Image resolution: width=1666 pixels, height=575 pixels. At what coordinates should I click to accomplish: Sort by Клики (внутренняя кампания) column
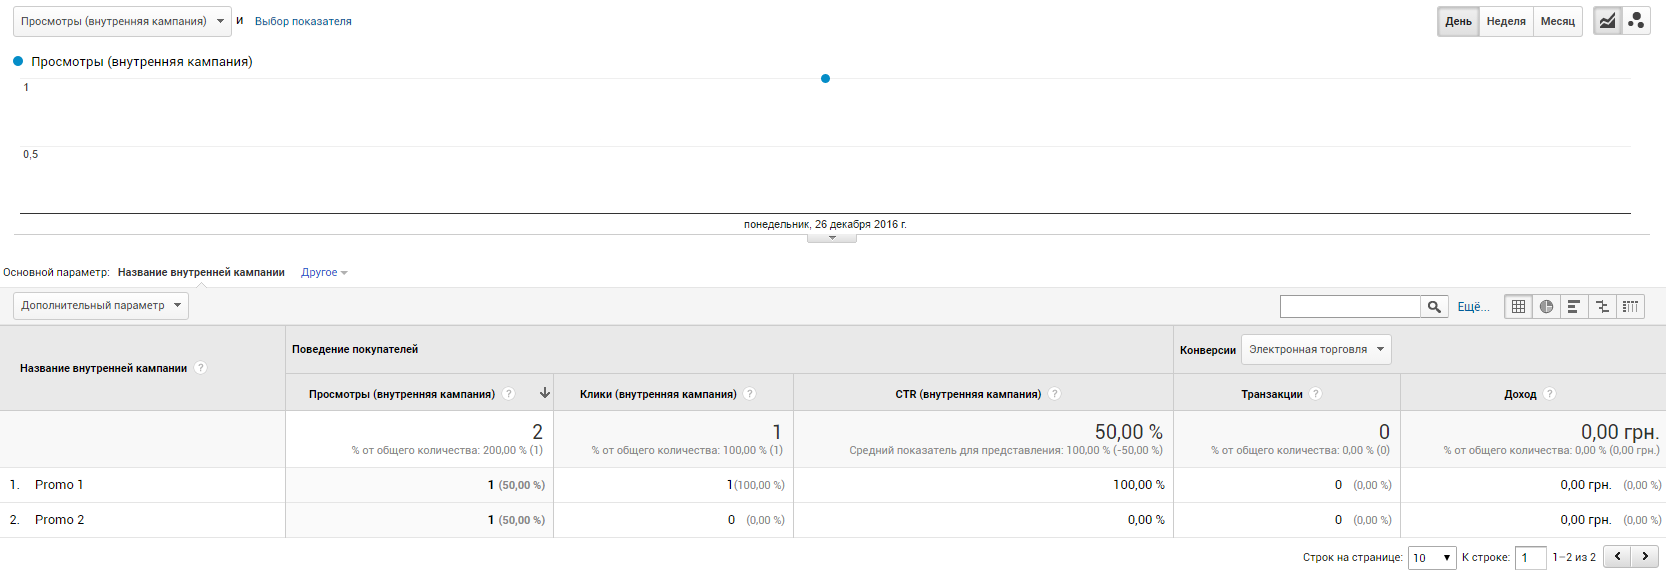[x=658, y=394]
